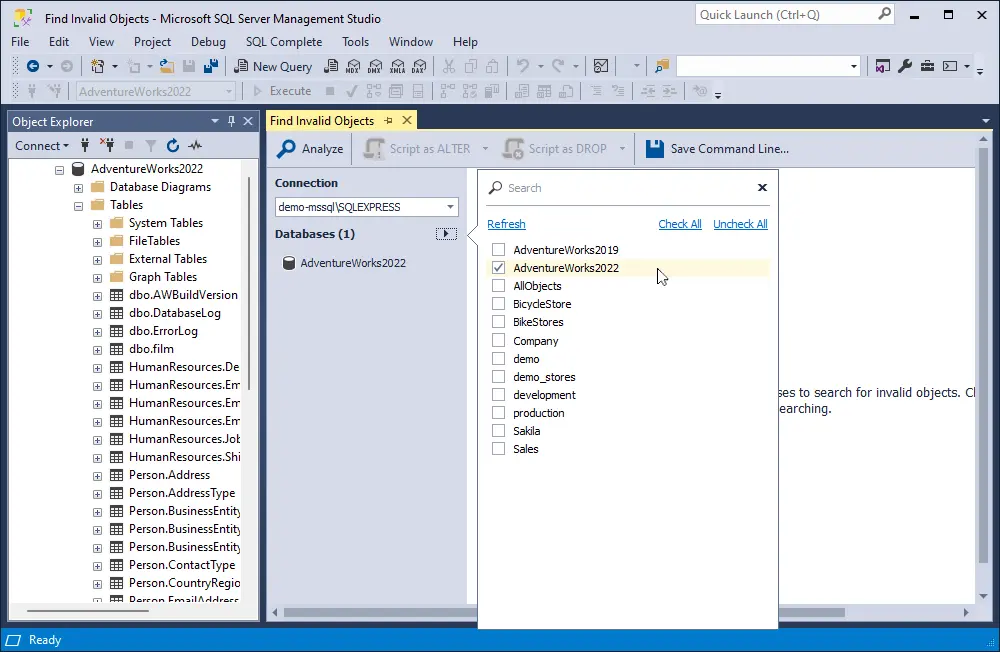The width and height of the screenshot is (1000, 652).
Task: Expand the System Tables folder node
Action: [x=97, y=223]
